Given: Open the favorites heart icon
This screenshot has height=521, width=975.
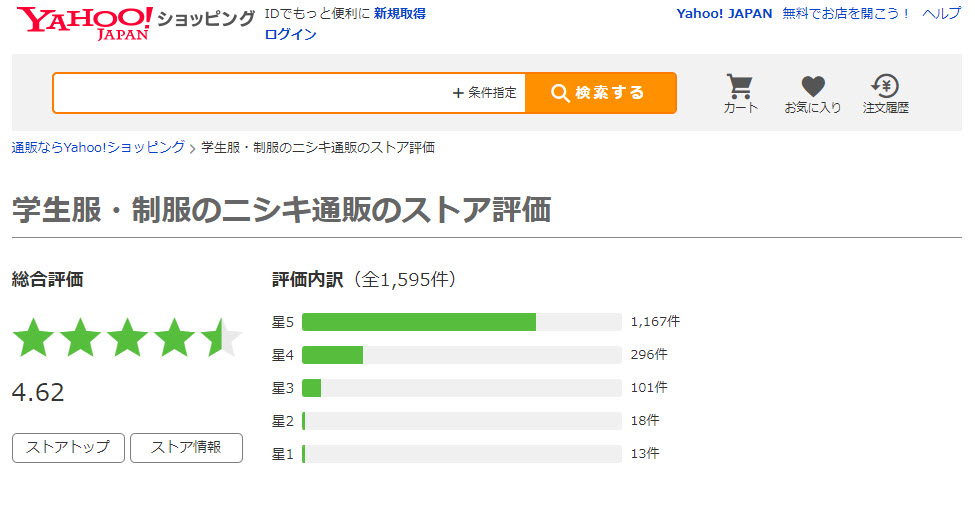Looking at the screenshot, I should coord(813,86).
